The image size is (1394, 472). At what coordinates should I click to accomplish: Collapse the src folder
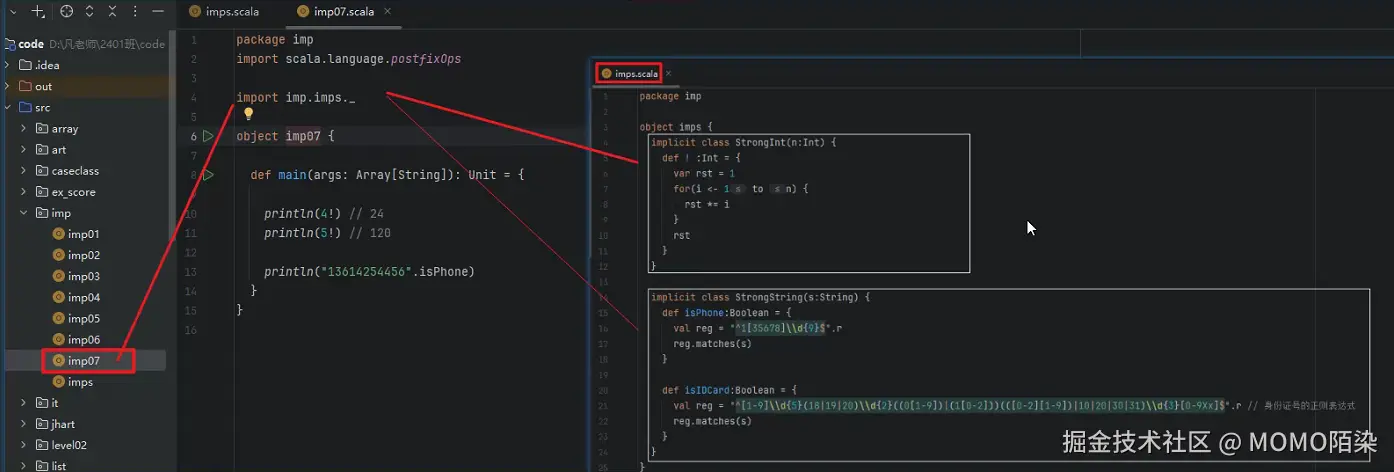8,107
